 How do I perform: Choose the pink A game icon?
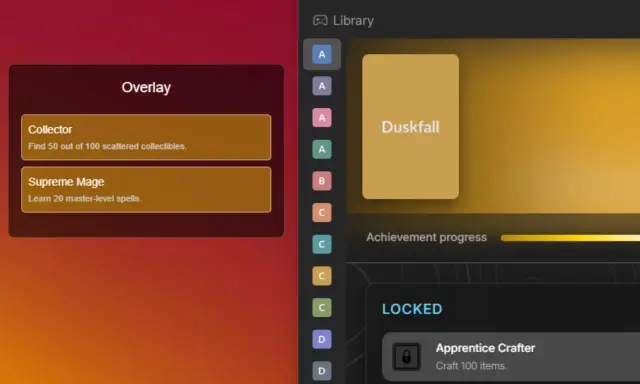(322, 118)
